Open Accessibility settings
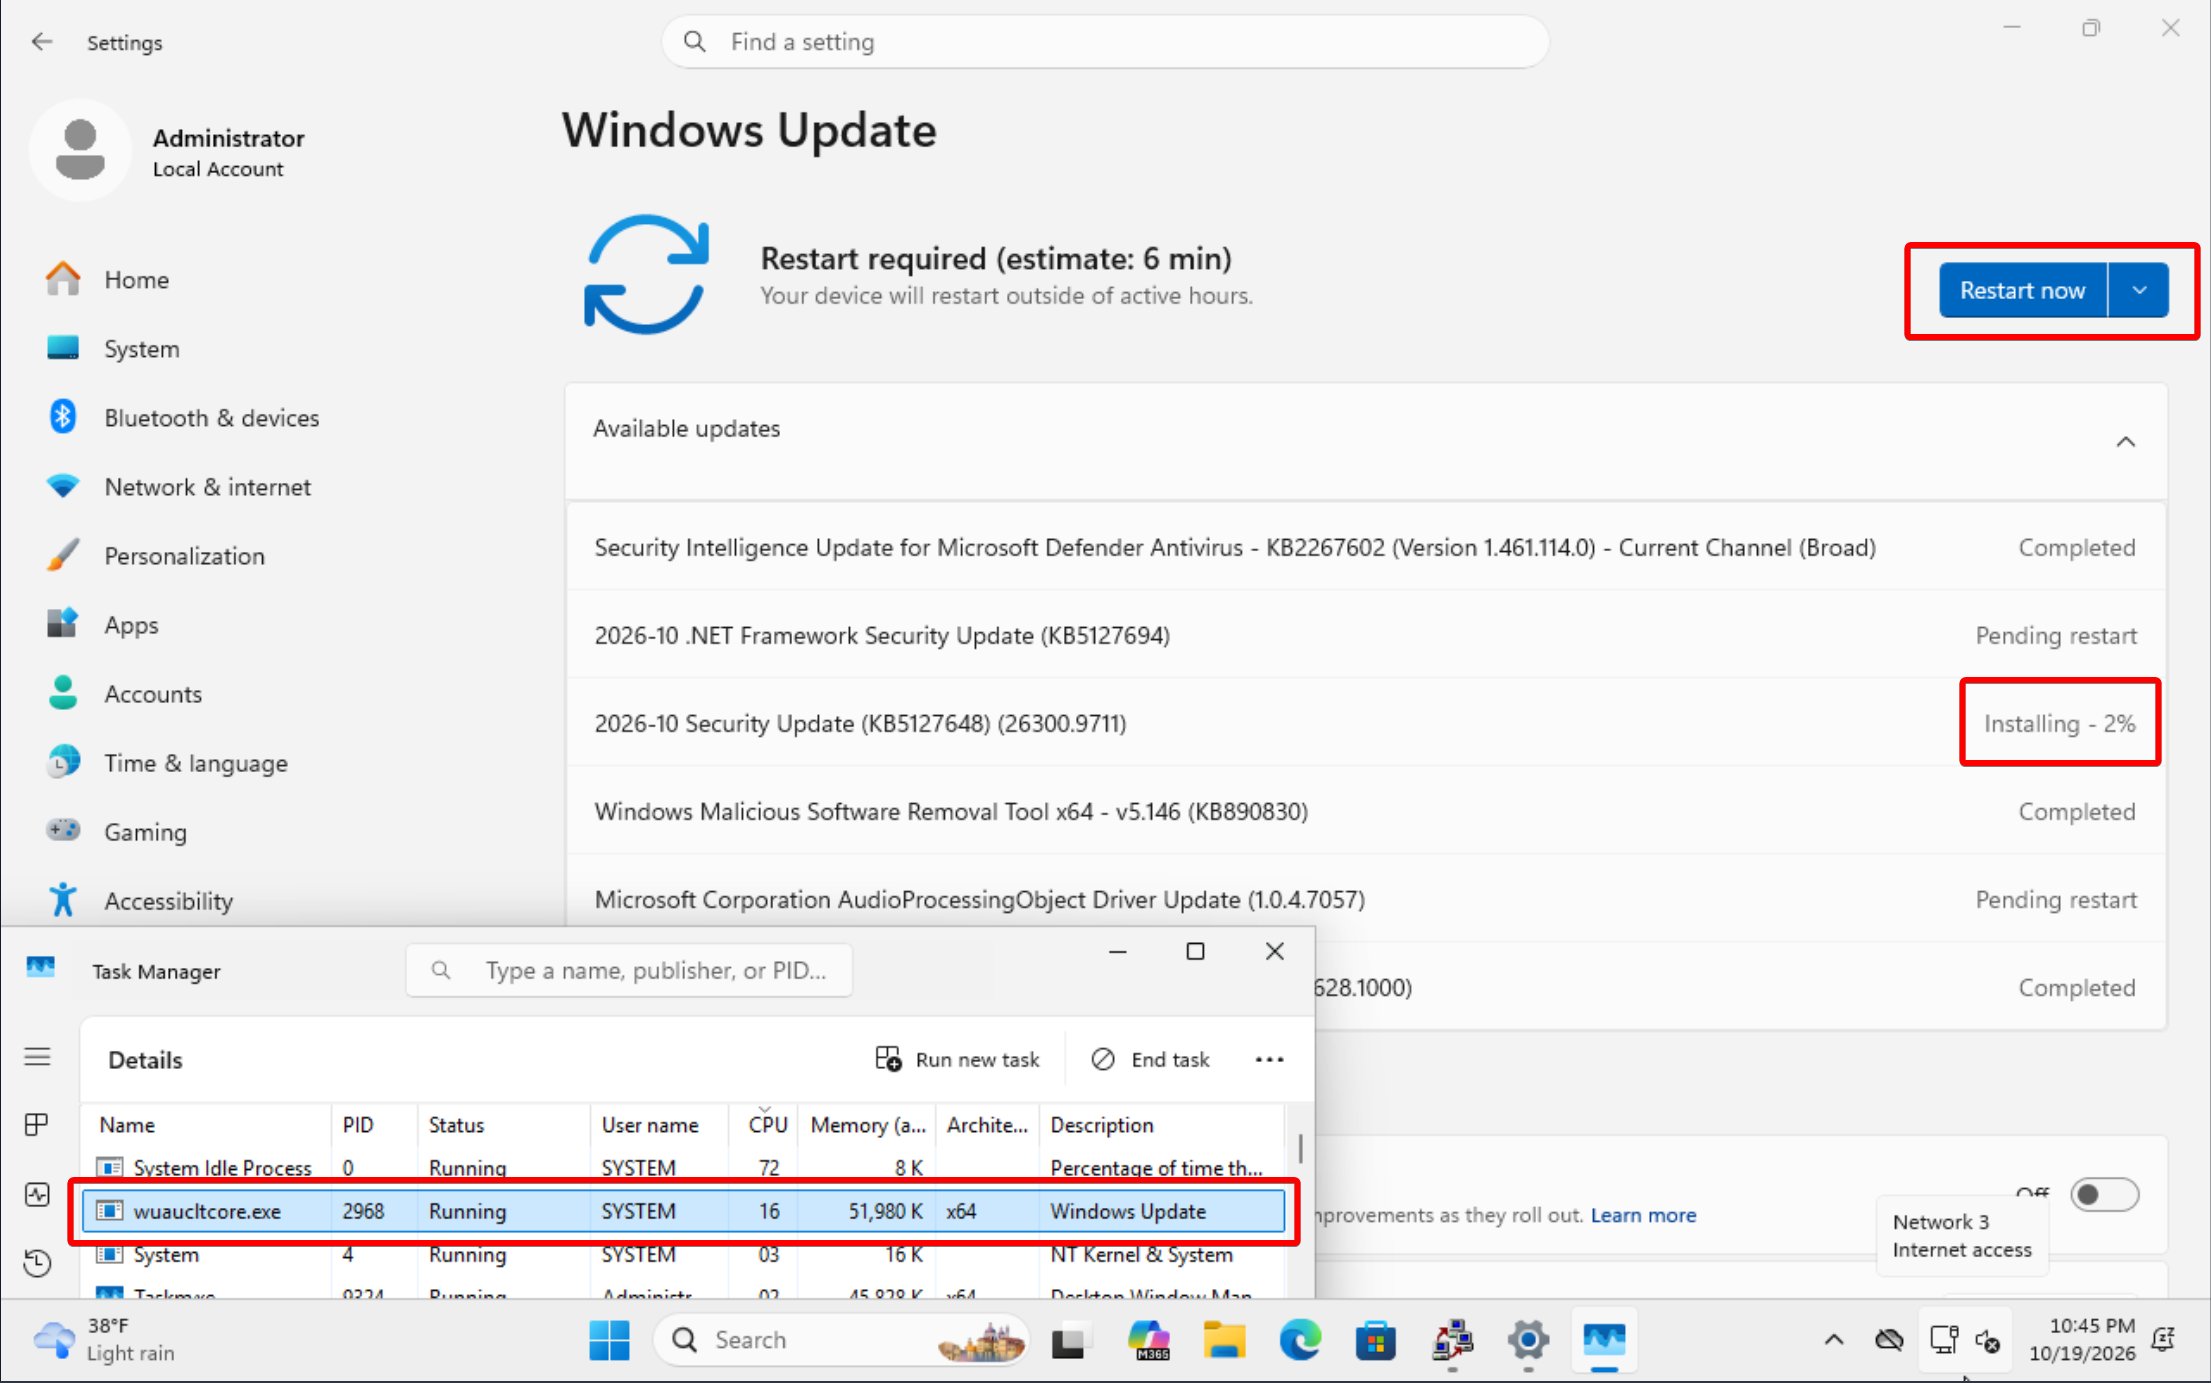This screenshot has width=2211, height=1383. pos(169,901)
